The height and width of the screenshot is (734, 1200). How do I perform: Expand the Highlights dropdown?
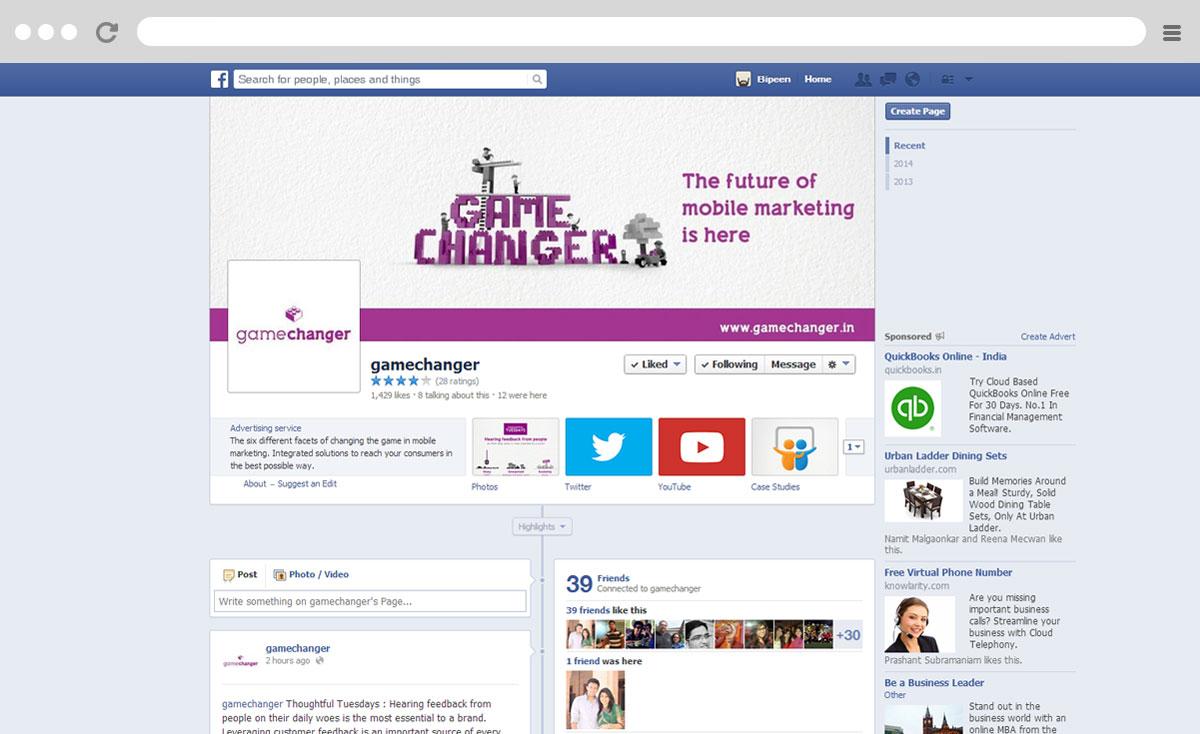(x=542, y=527)
